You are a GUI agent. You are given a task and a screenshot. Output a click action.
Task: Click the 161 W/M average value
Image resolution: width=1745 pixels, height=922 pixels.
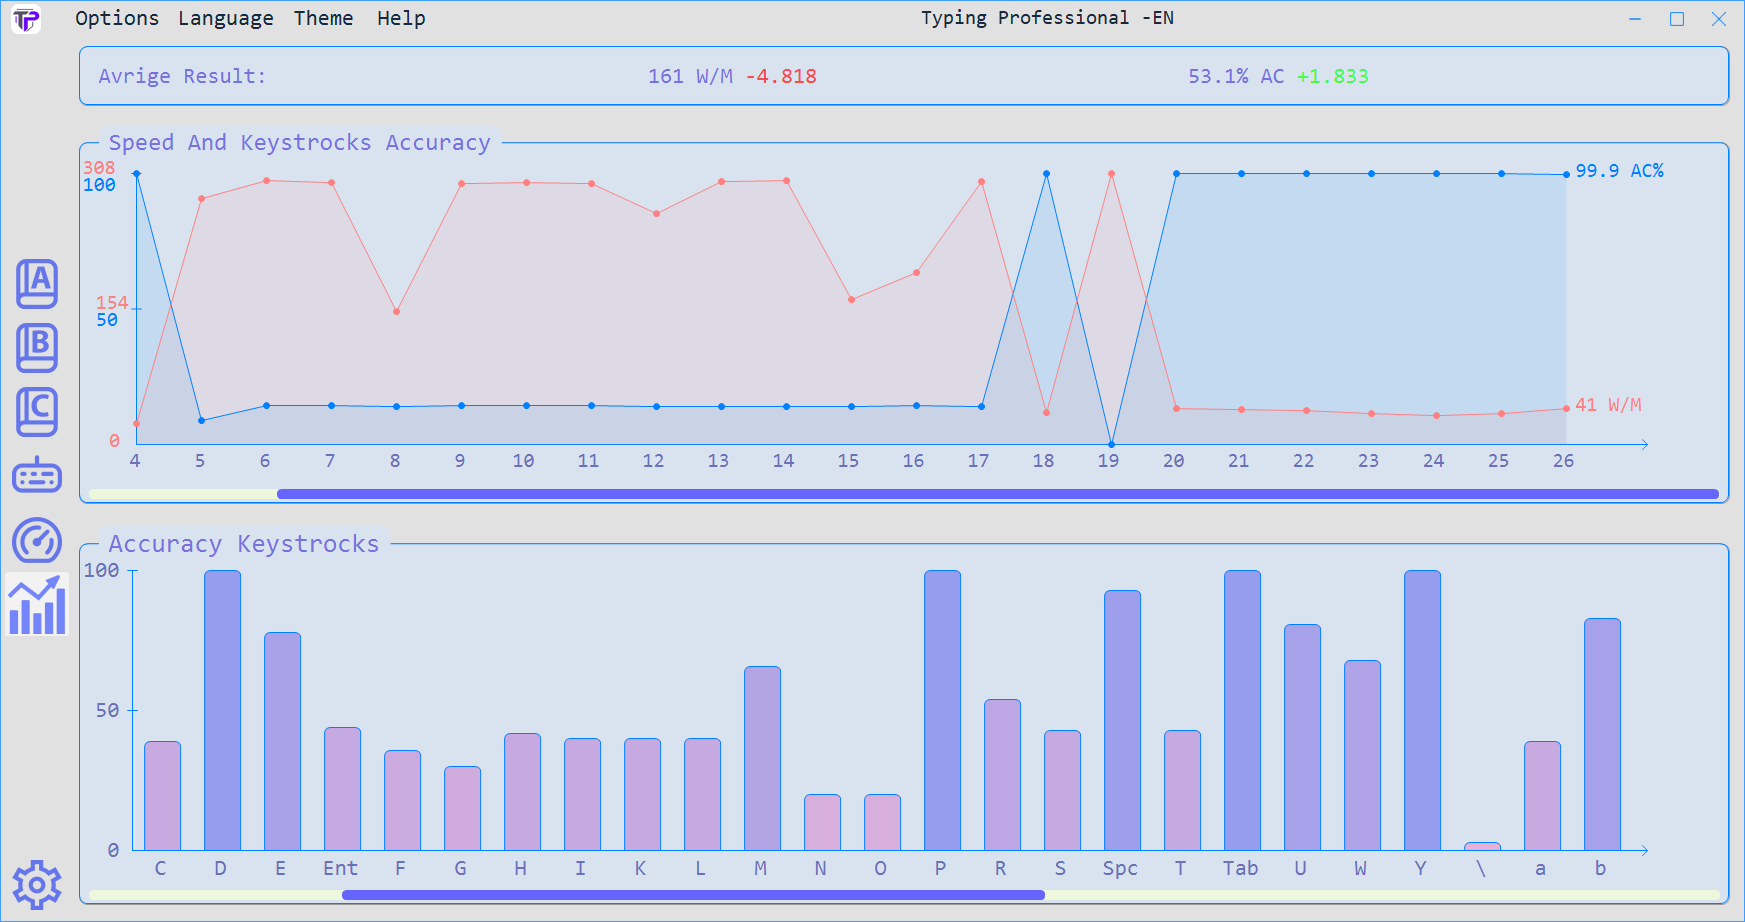pyautogui.click(x=690, y=76)
